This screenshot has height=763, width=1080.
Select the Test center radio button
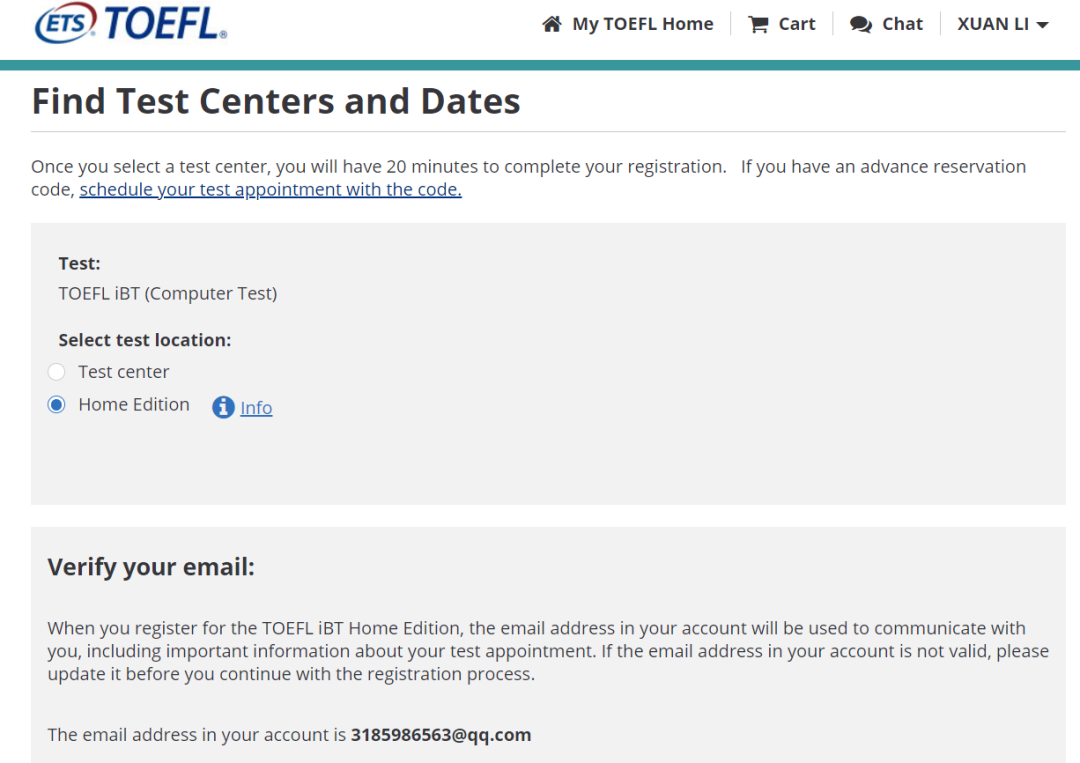pos(57,372)
